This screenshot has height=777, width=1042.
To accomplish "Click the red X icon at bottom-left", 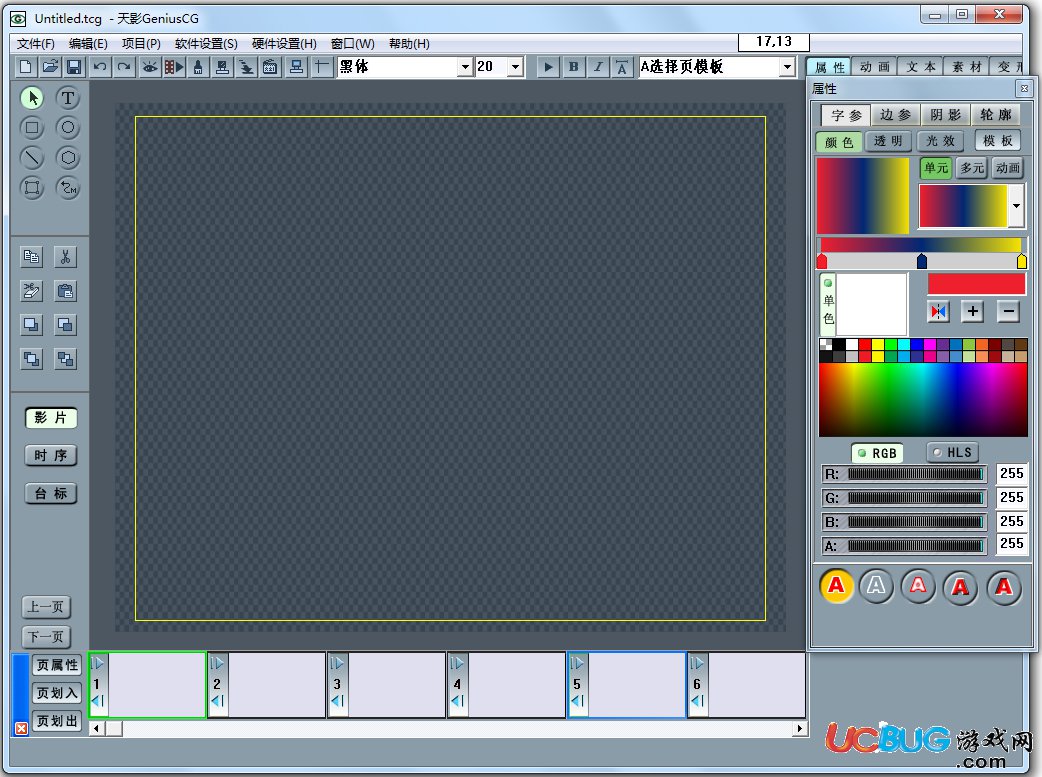I will pos(21,728).
